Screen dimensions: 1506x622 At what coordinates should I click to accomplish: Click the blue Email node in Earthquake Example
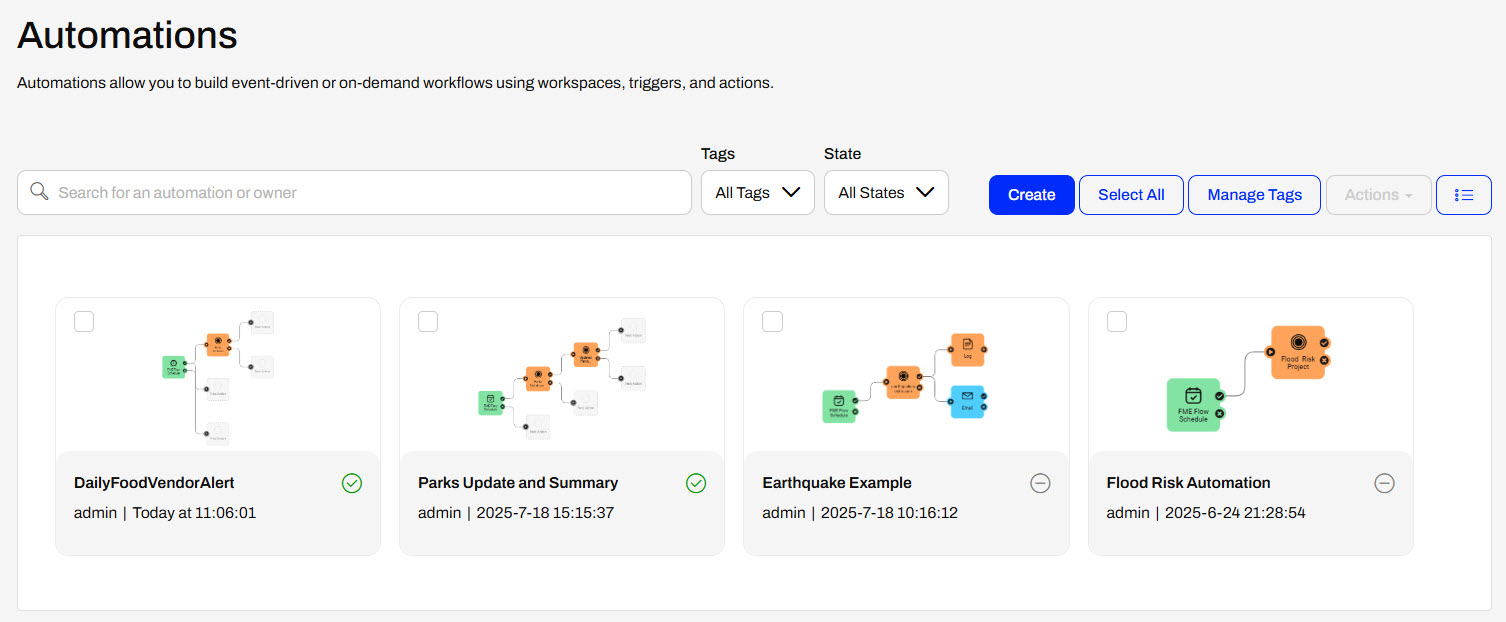click(967, 401)
